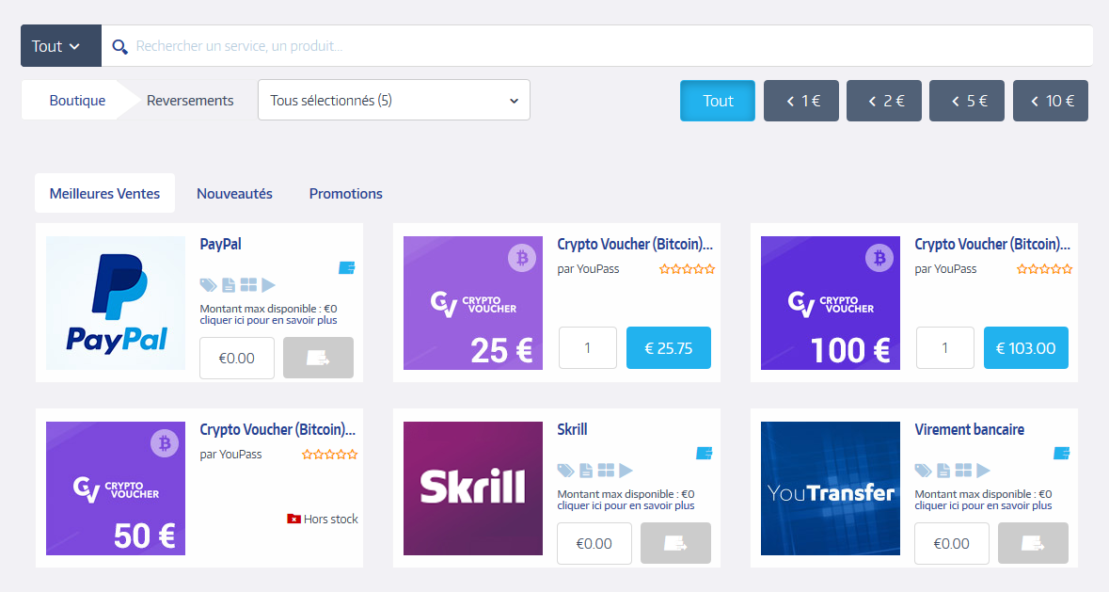Filter prices under 5 €
1109x592 pixels.
pos(967,101)
